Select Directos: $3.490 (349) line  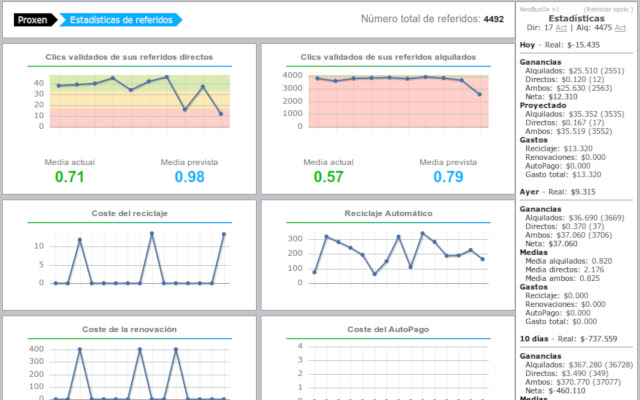(567, 373)
